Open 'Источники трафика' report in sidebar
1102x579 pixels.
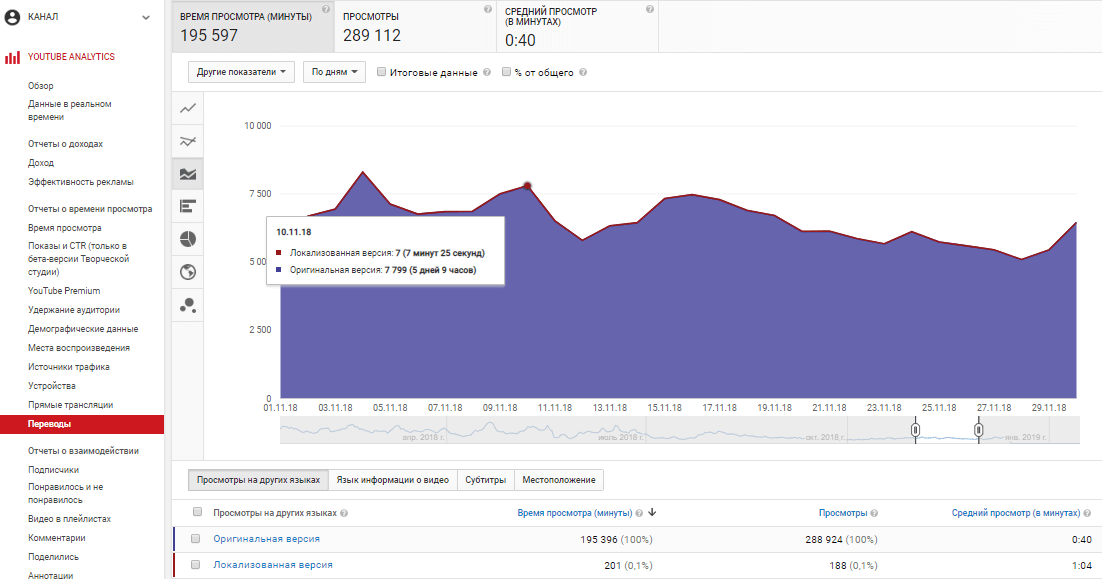point(69,367)
